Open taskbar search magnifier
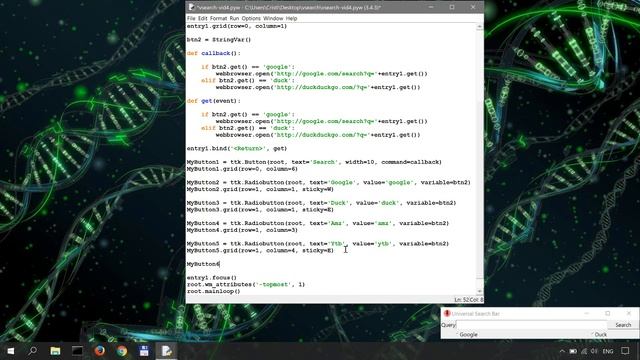 pos(33,351)
